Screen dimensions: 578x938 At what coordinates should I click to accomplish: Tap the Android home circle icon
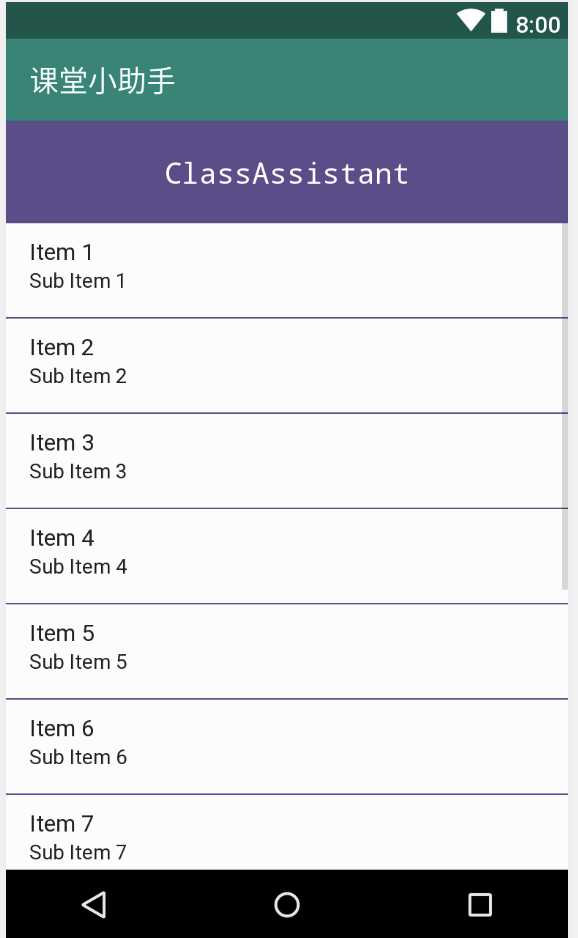click(x=287, y=904)
